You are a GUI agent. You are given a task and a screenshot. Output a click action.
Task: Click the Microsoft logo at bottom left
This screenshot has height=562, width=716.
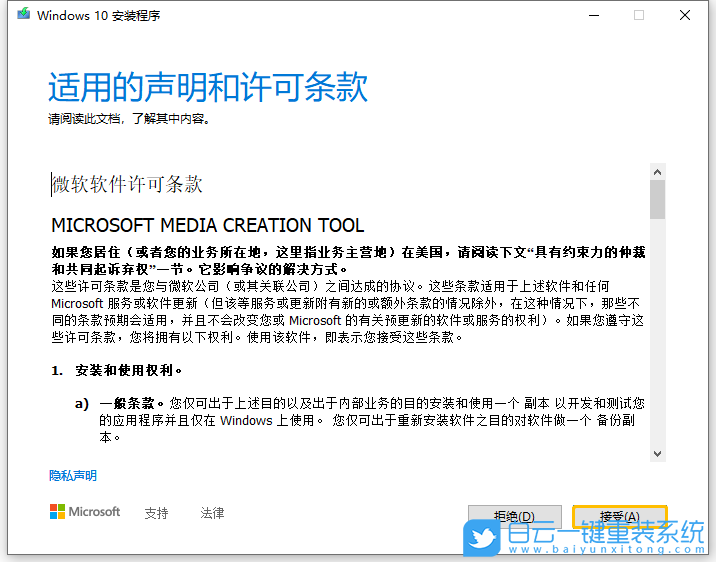[85, 512]
